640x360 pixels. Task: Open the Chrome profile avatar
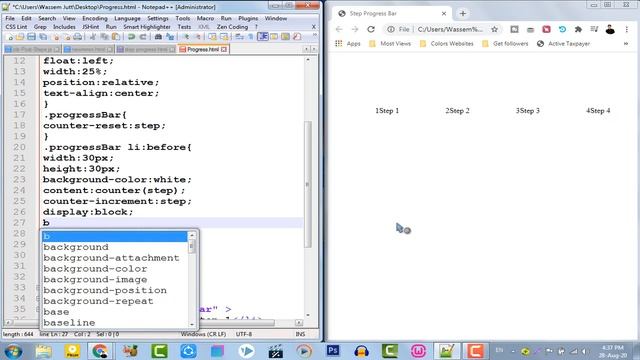point(610,29)
